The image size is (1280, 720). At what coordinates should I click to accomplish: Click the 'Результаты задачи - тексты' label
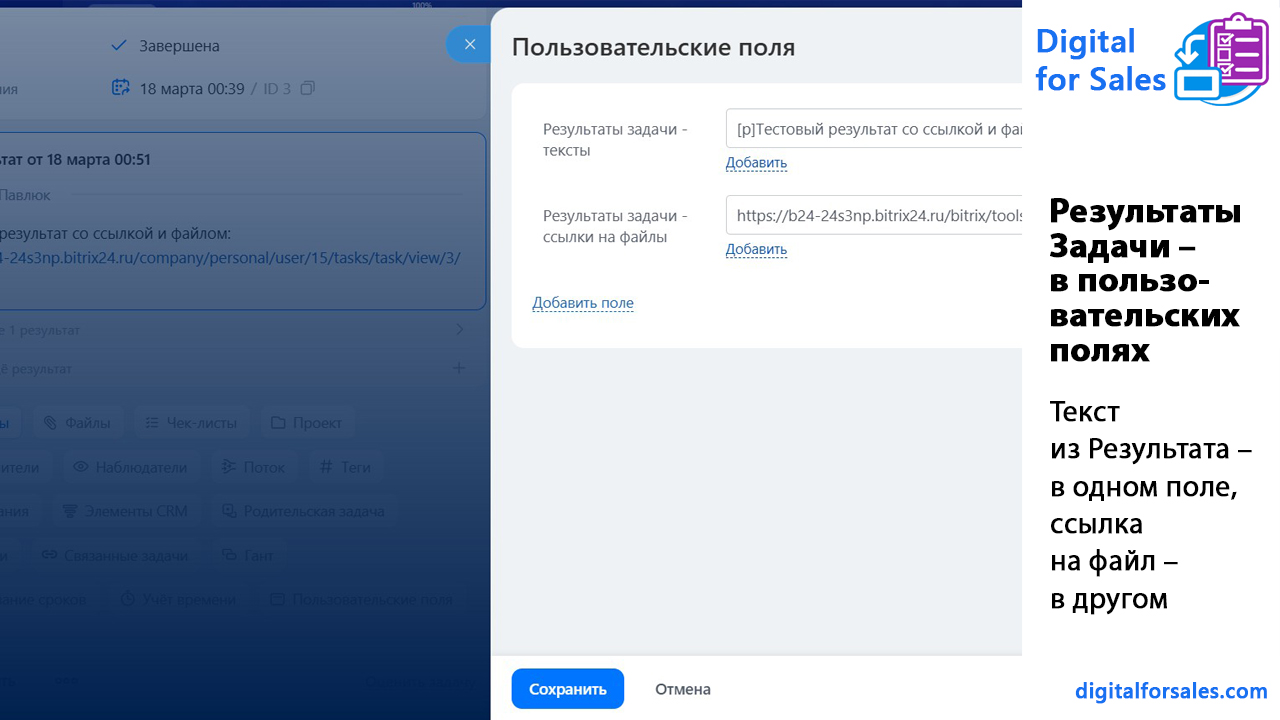(x=616, y=140)
